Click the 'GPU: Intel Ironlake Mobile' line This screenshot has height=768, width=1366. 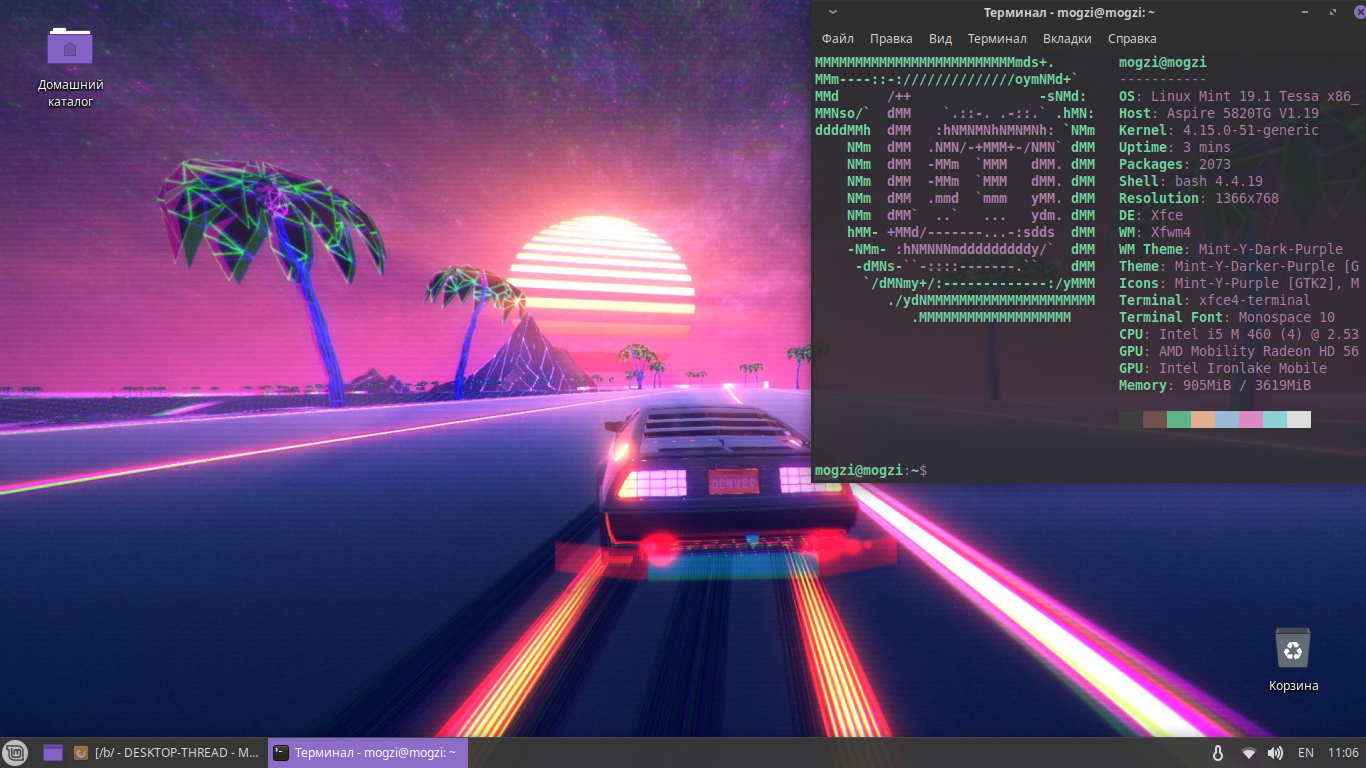tap(1223, 369)
